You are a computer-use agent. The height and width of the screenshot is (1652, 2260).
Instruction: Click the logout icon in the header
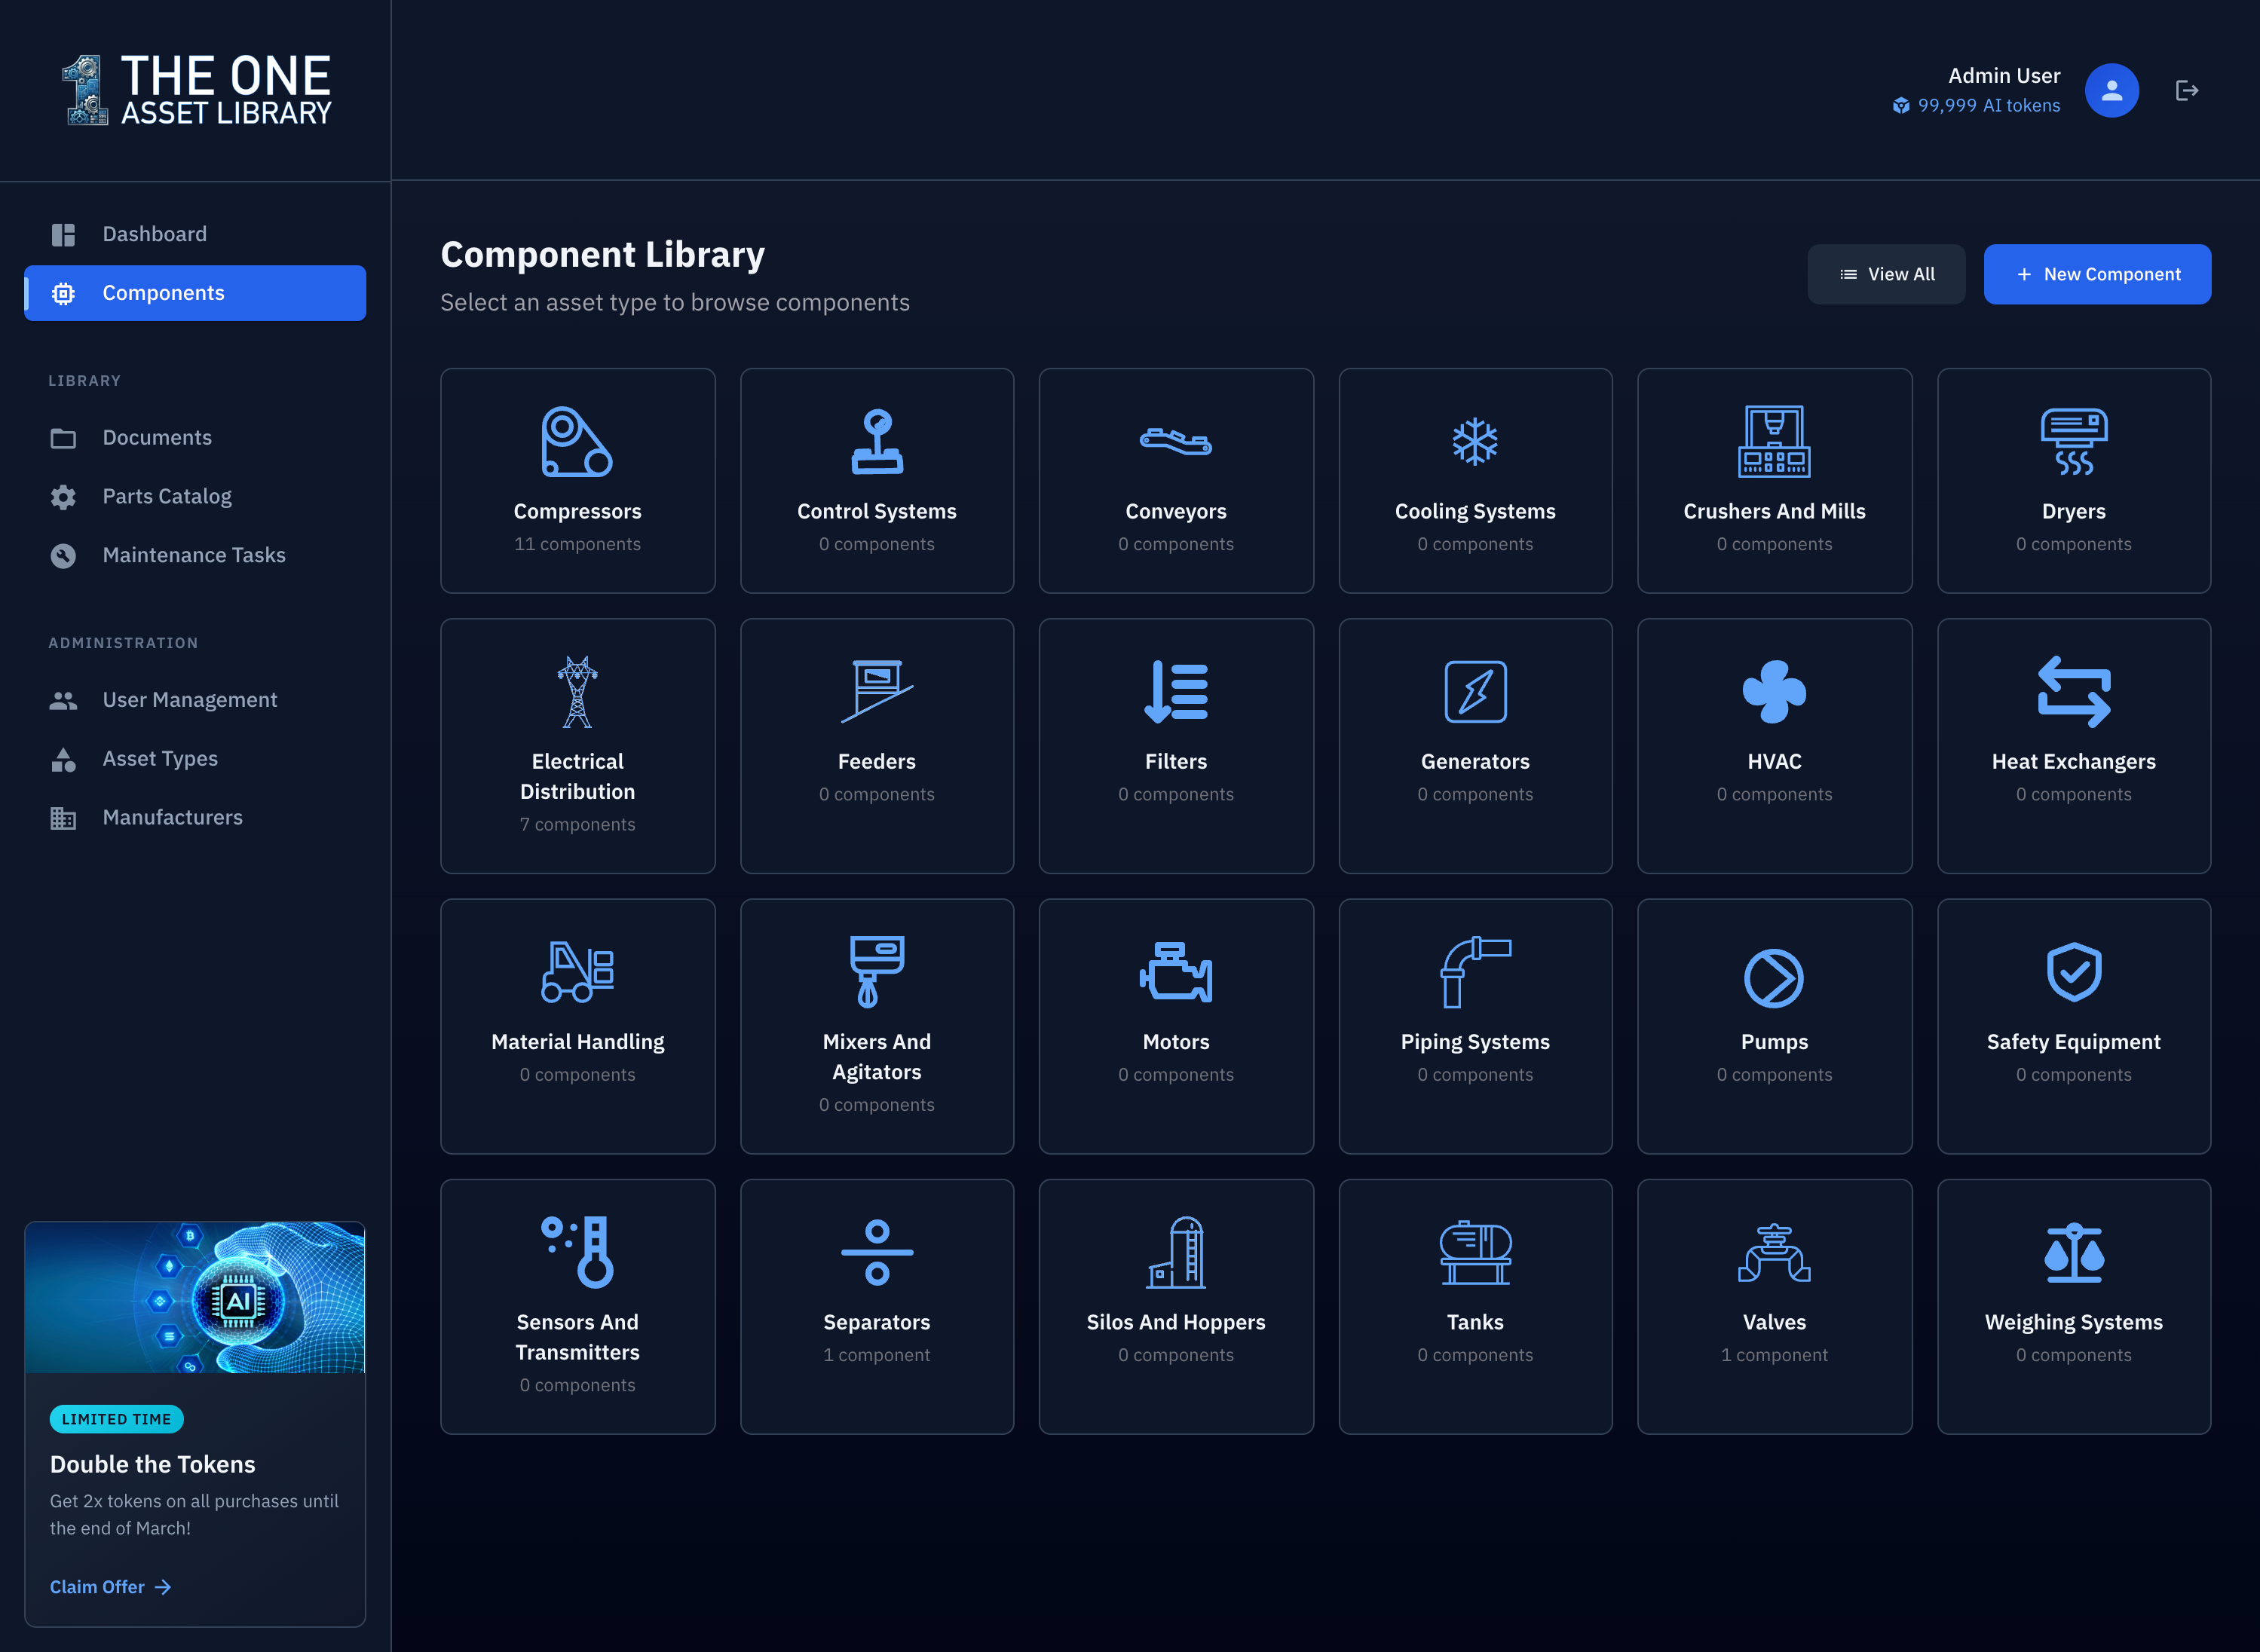coord(2187,90)
